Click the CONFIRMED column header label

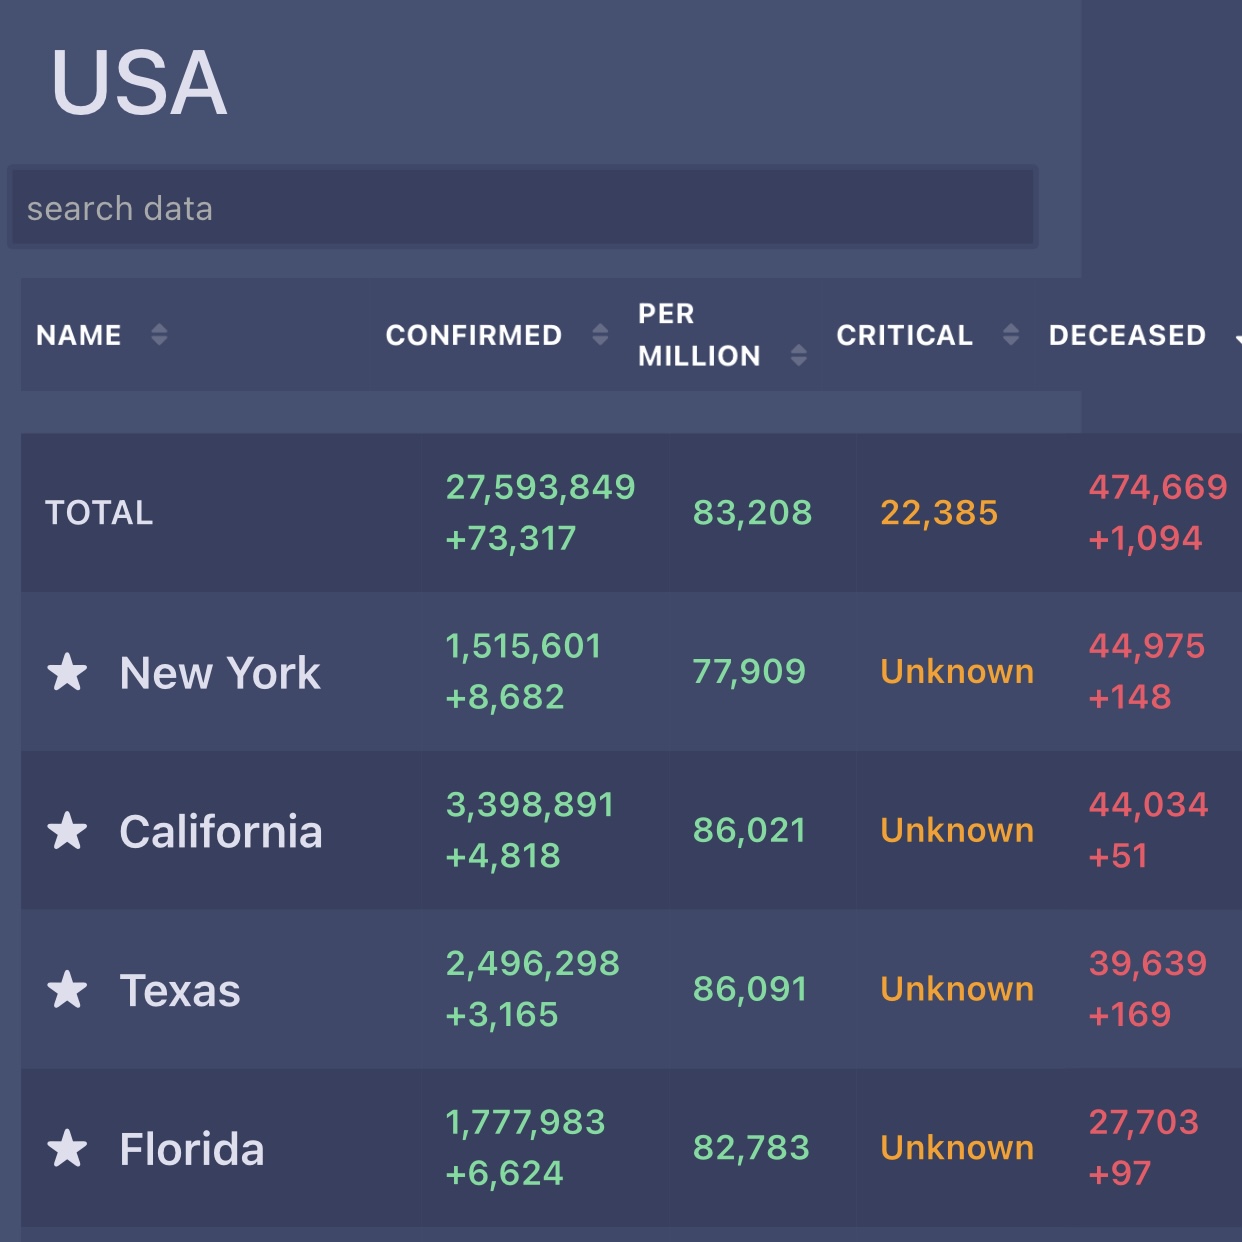click(x=474, y=335)
